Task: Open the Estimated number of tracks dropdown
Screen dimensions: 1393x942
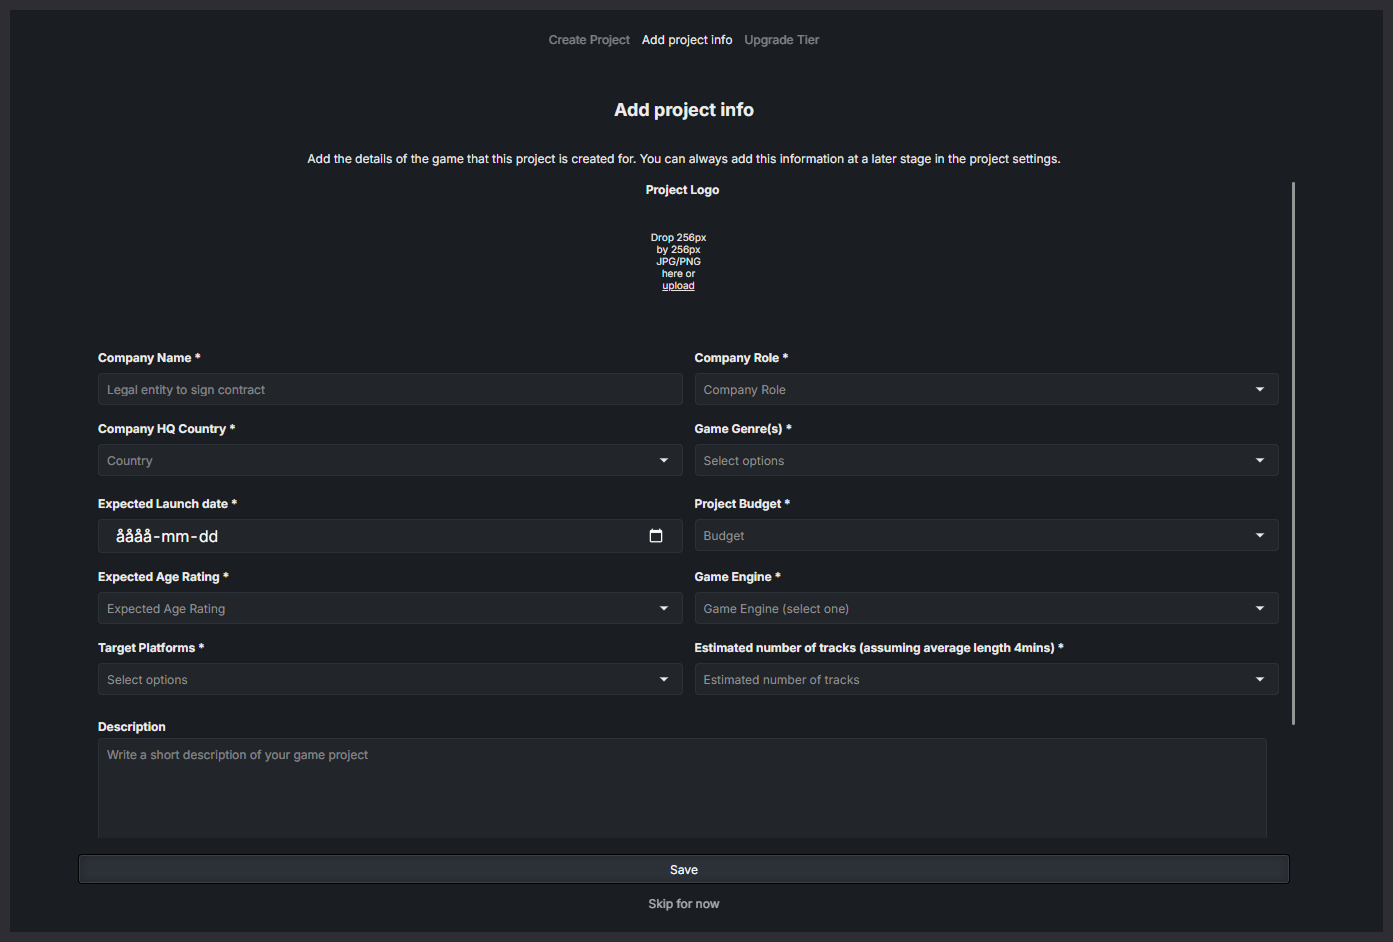Action: (x=986, y=679)
